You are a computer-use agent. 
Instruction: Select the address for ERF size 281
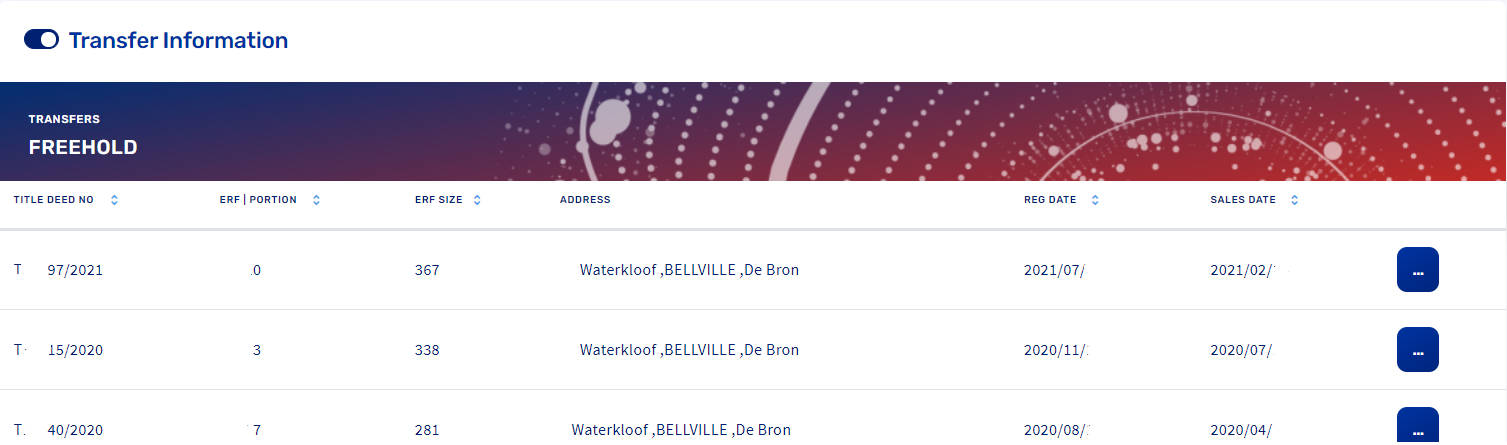tap(681, 430)
